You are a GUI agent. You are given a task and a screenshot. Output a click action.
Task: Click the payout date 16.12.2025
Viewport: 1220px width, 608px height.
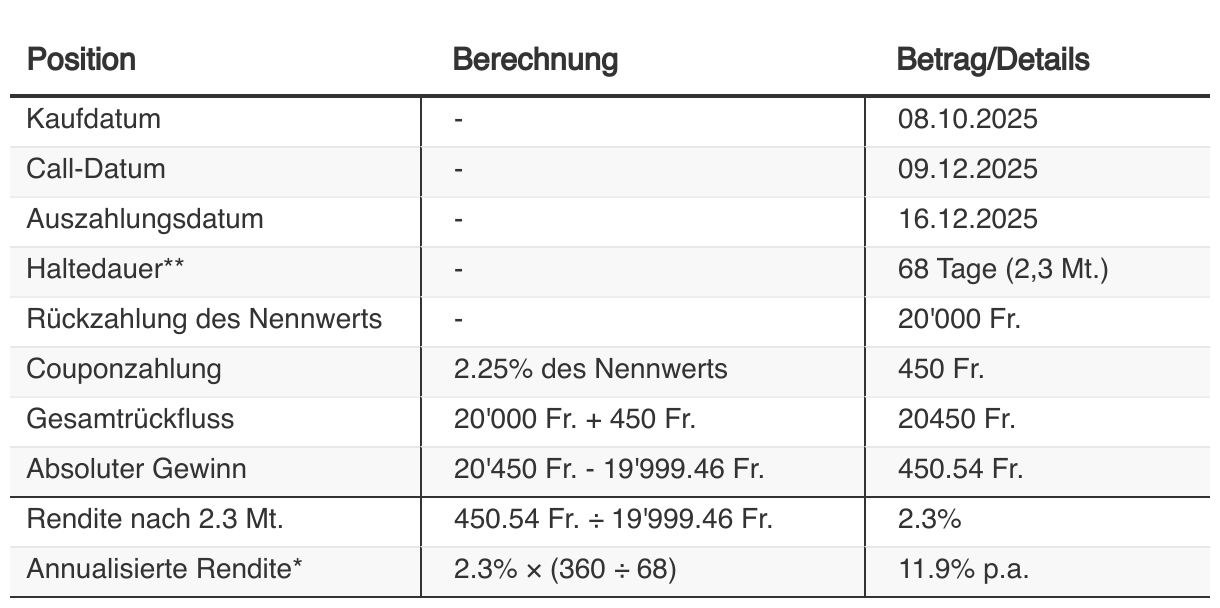pos(967,219)
